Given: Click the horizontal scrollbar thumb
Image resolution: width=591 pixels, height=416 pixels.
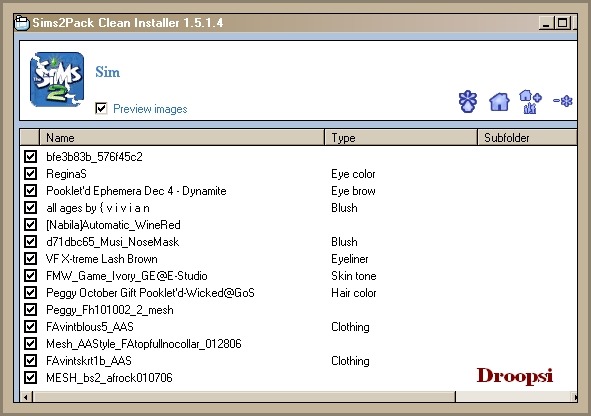Looking at the screenshot, I should 244,397.
